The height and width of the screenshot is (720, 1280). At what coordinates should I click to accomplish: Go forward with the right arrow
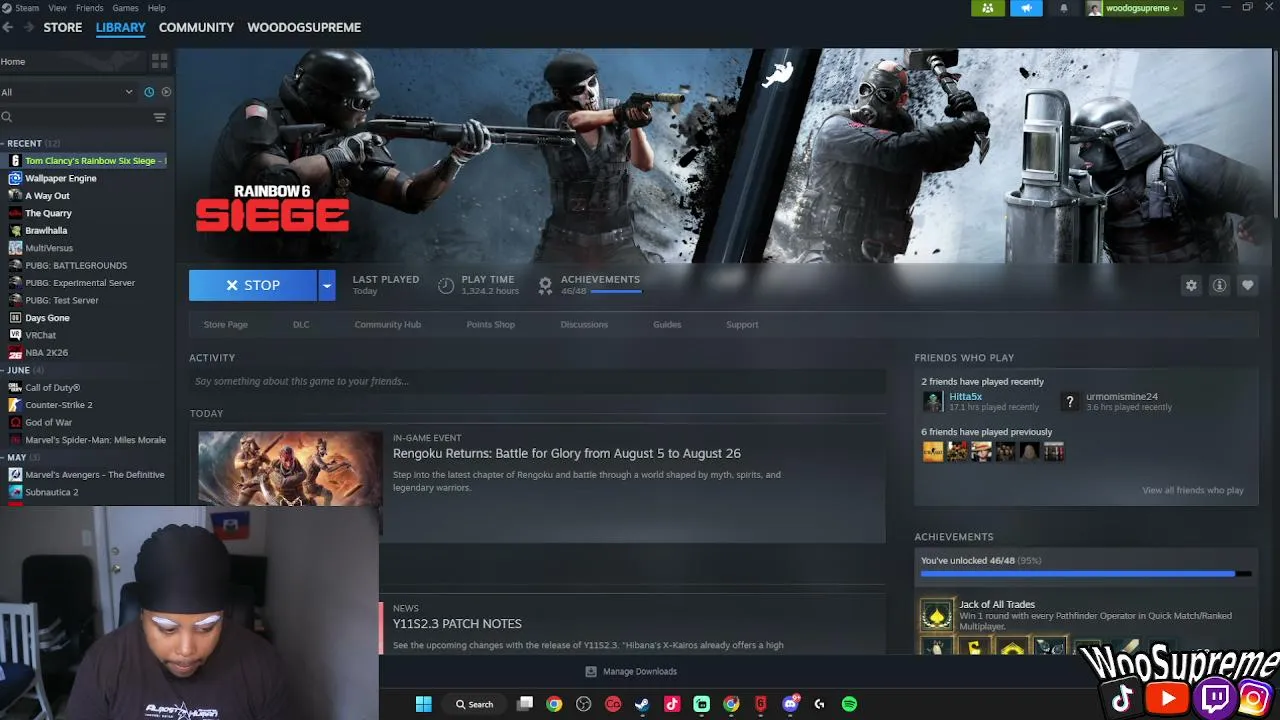[x=28, y=27]
